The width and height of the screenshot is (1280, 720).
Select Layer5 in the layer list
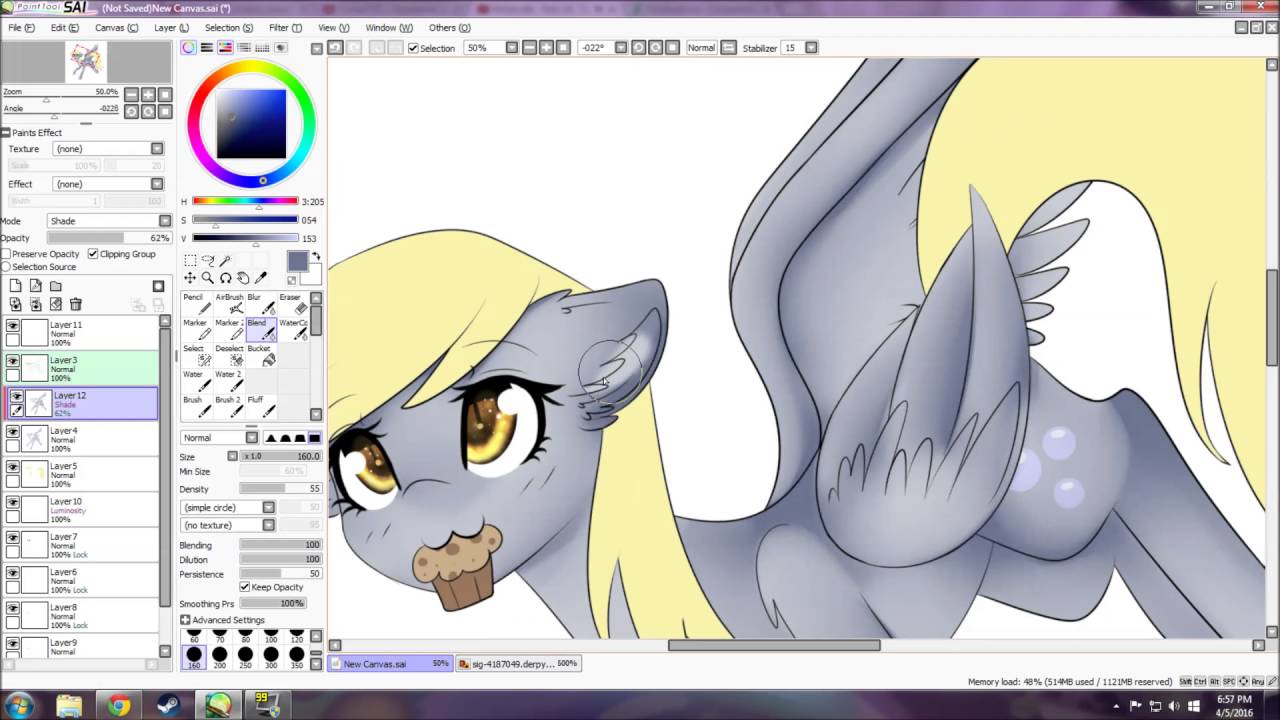coord(82,474)
